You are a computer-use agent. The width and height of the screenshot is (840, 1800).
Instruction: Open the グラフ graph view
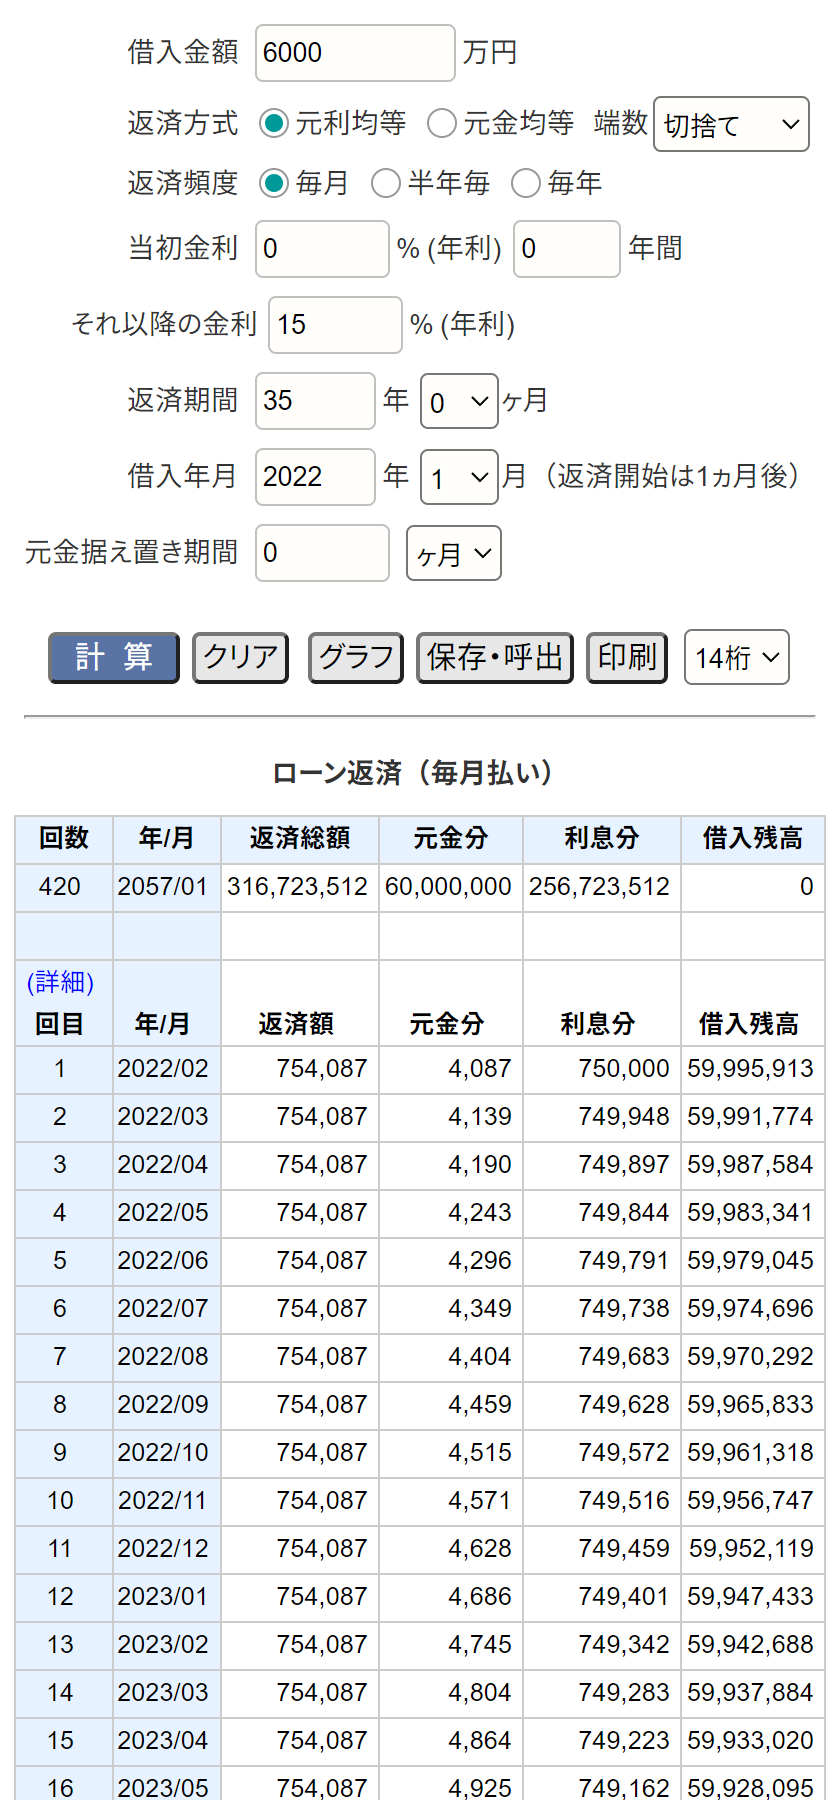click(356, 658)
